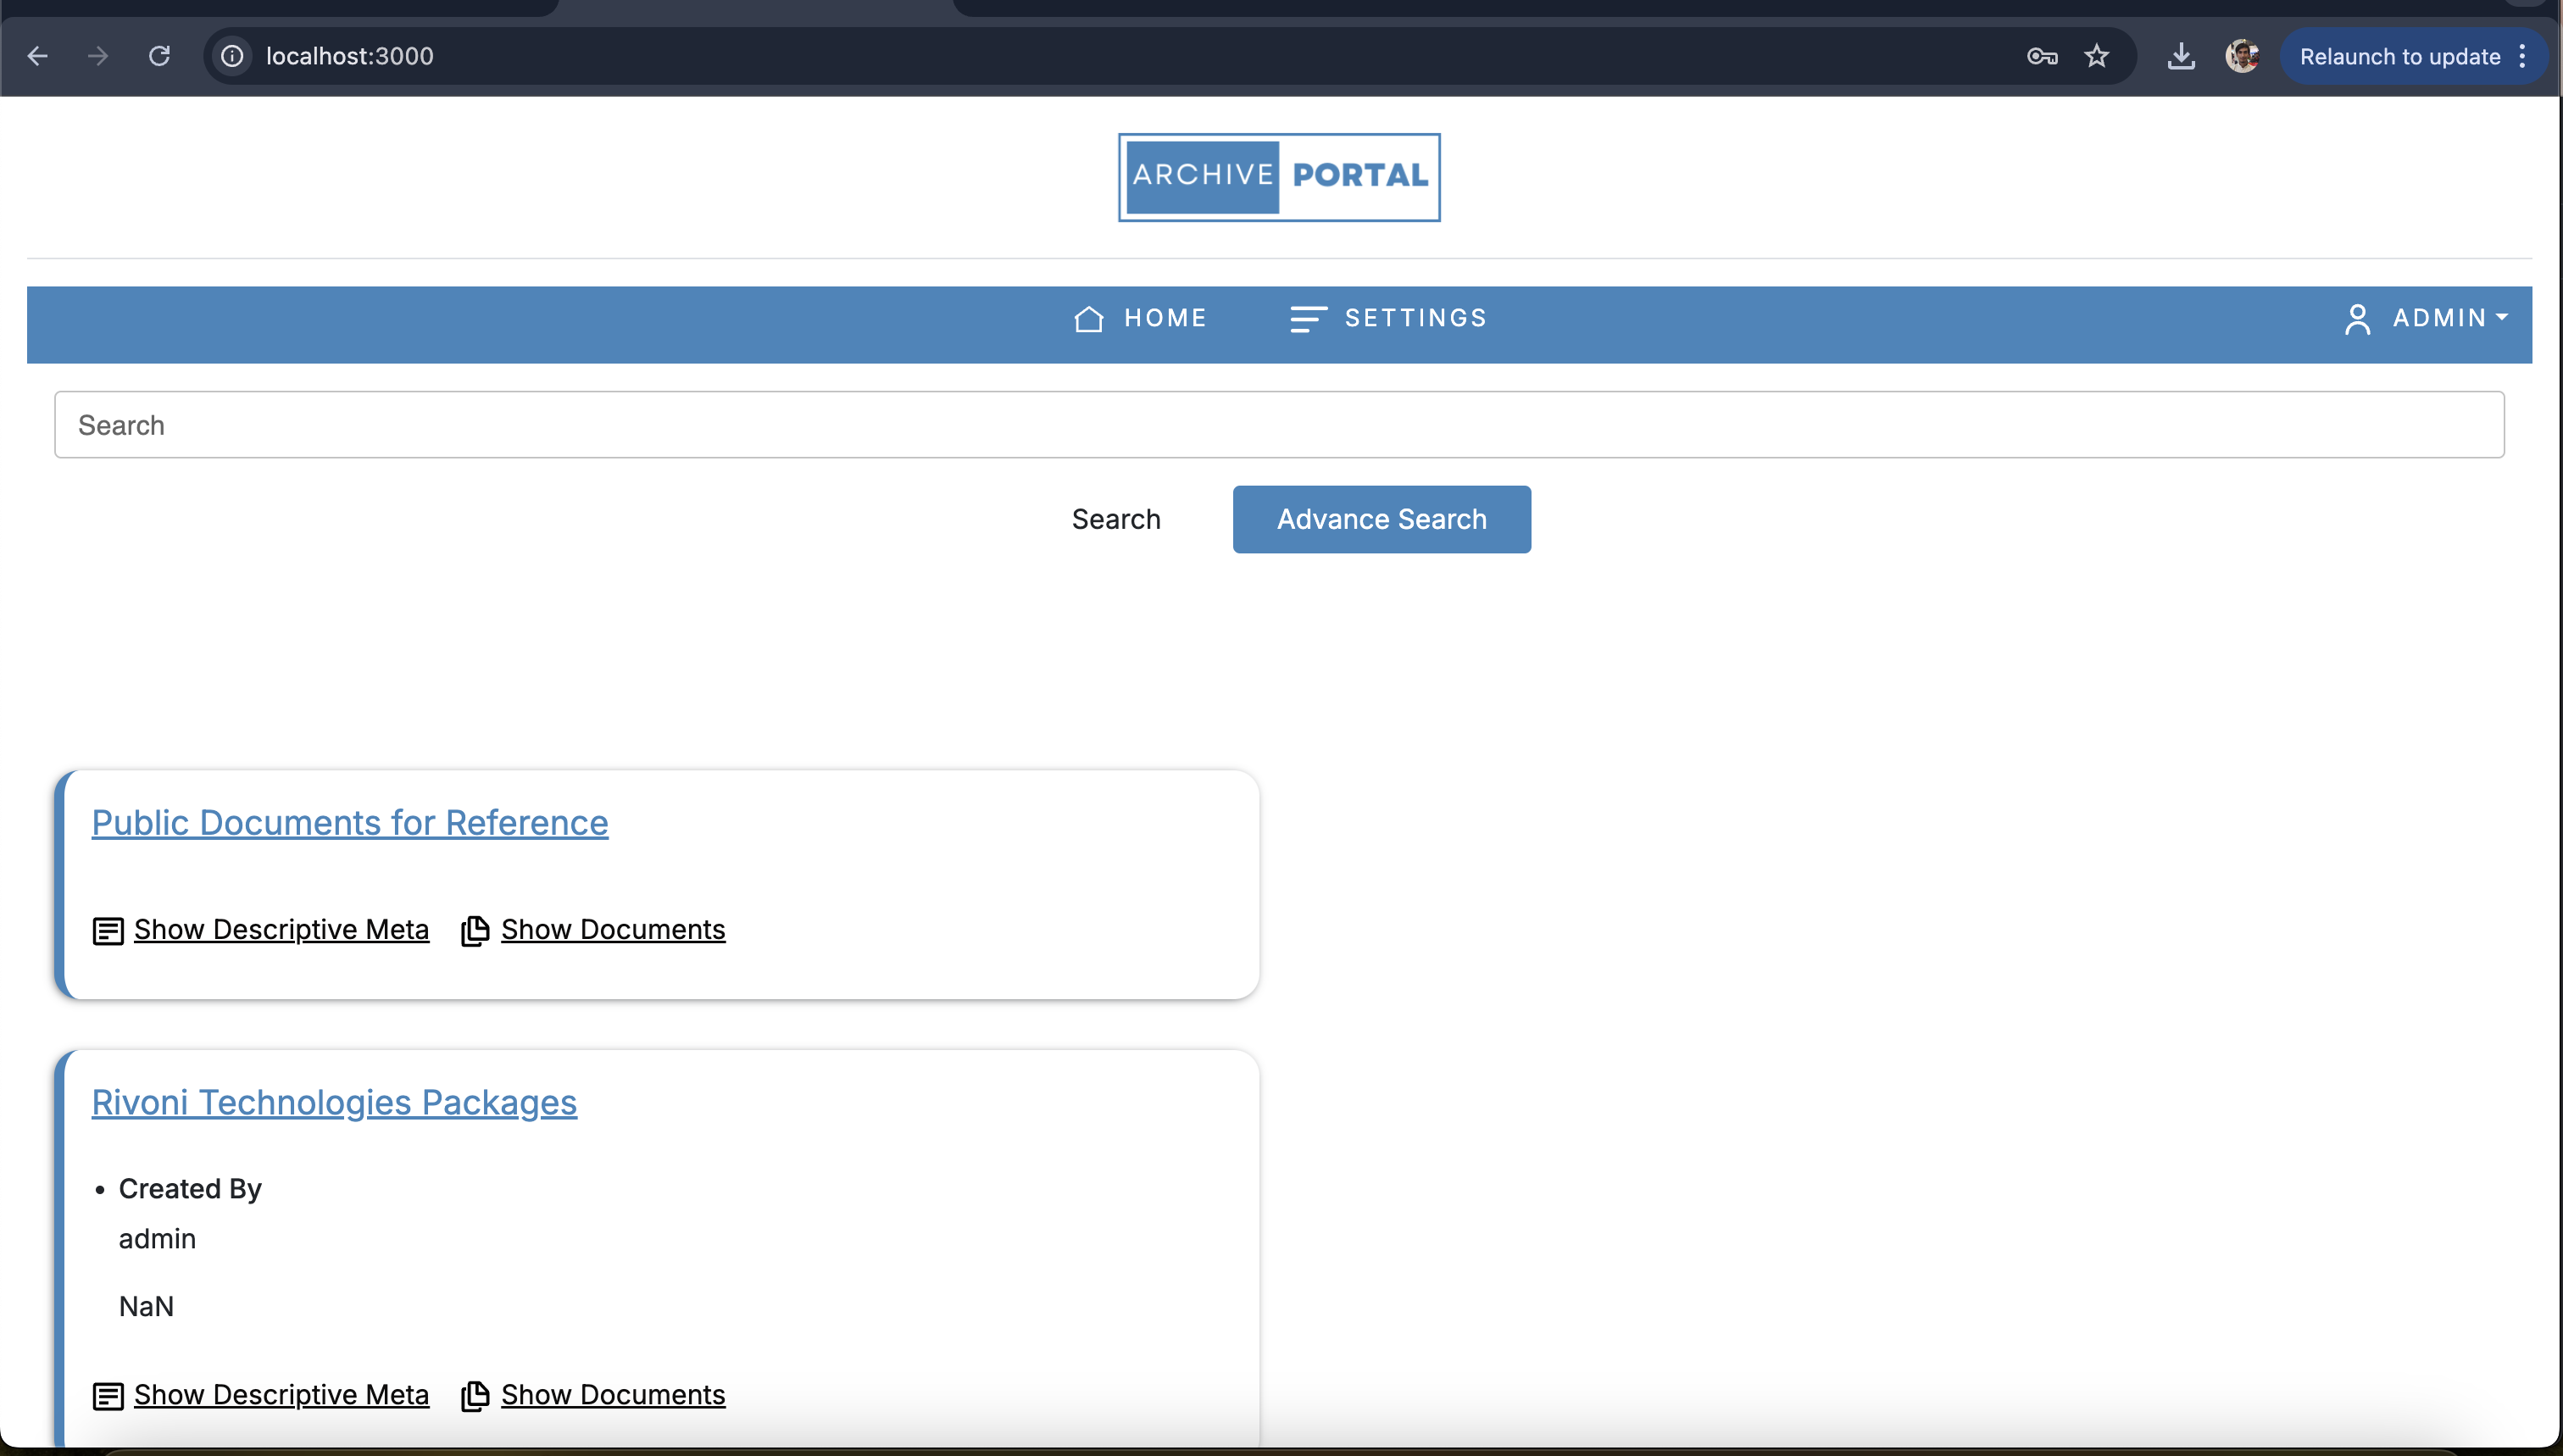Click descriptive meta icon in Rivoni card
This screenshot has height=1456, width=2563.
(108, 1396)
